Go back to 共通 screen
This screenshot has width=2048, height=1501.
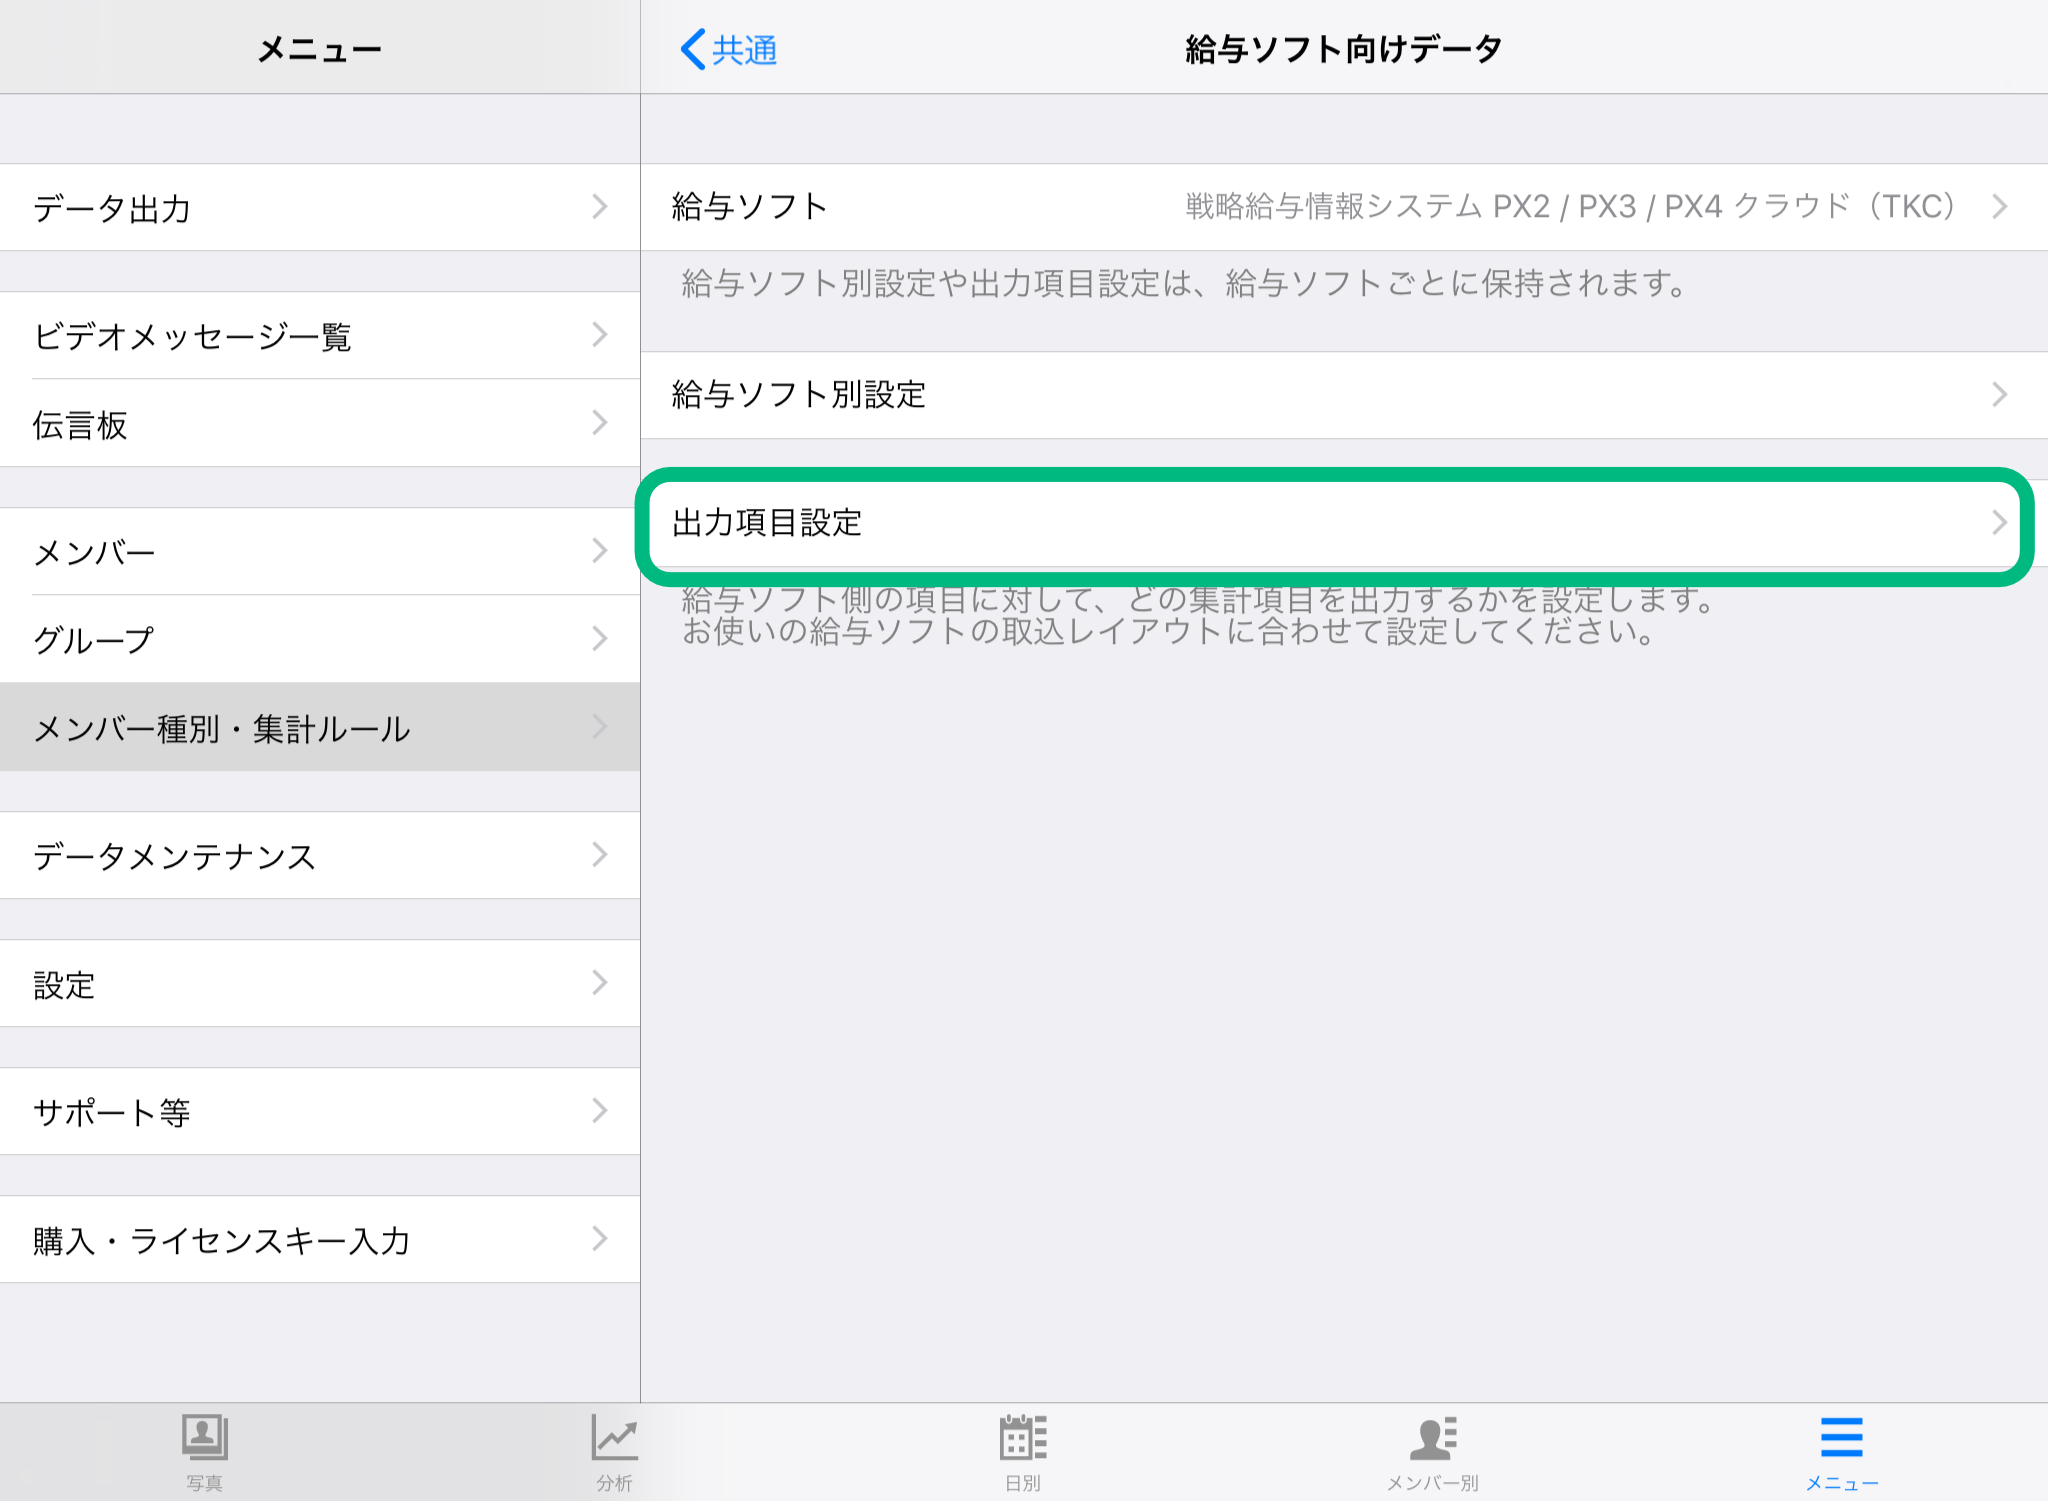click(744, 49)
